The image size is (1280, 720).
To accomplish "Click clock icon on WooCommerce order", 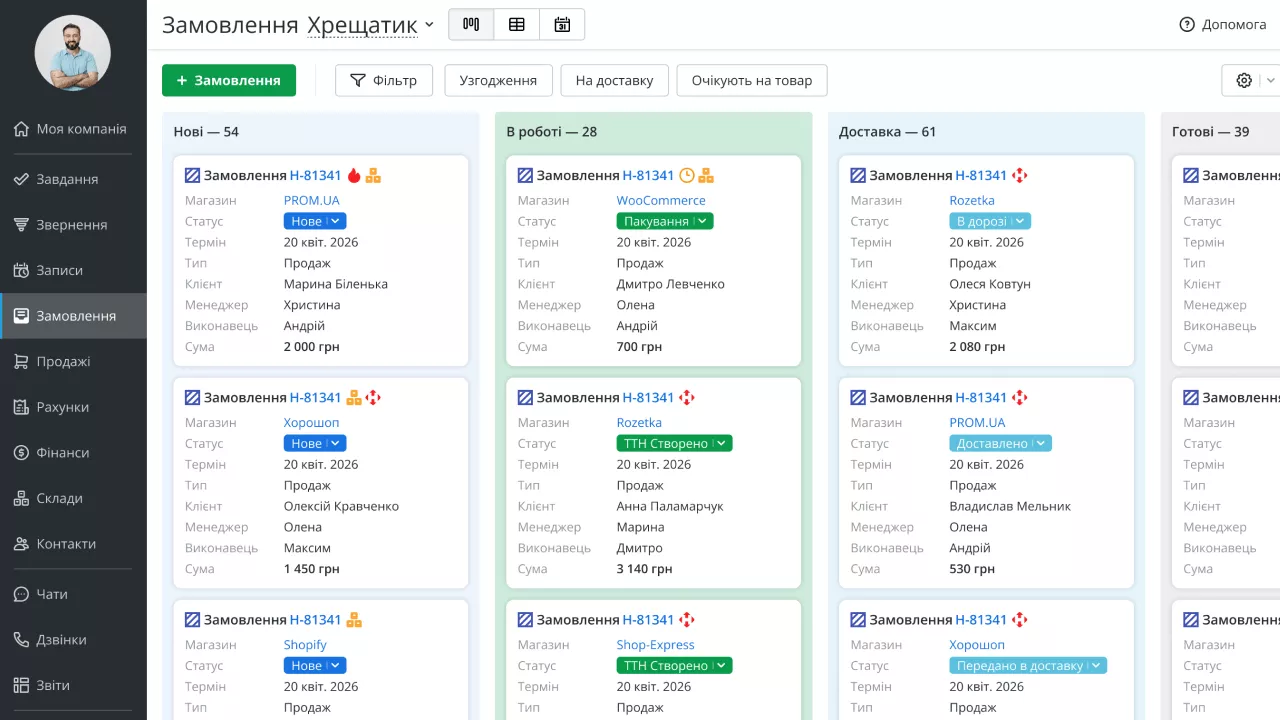I will click(687, 176).
